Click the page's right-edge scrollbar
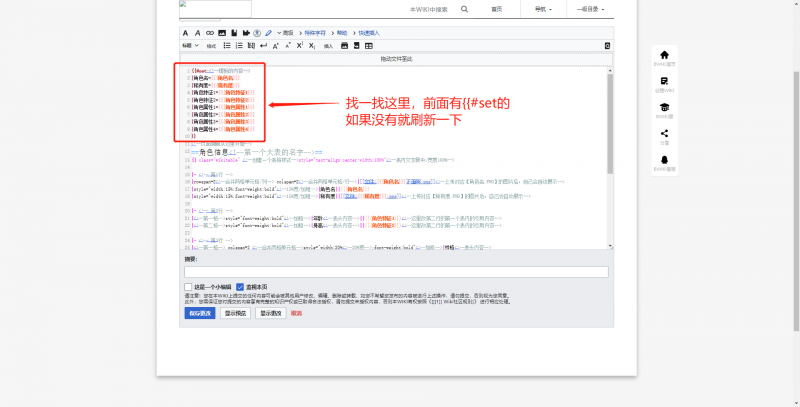800x407 pixels. click(x=797, y=201)
